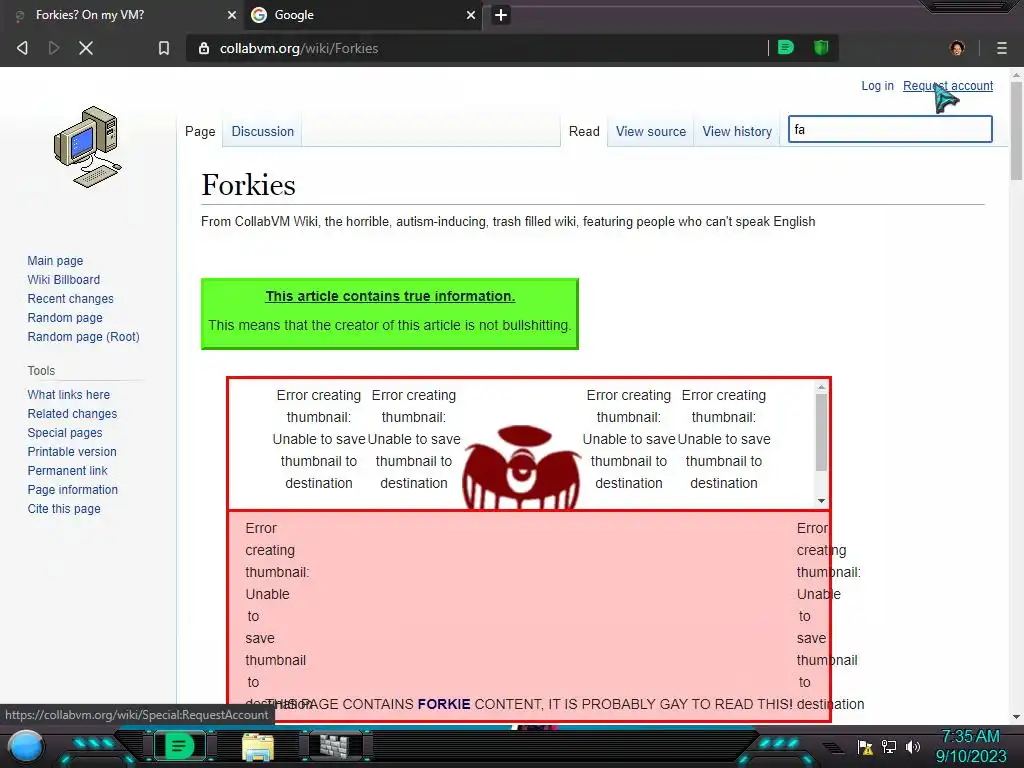This screenshot has width=1024, height=768.
Task: Focus the wiki search field containing fa
Action: pos(890,129)
